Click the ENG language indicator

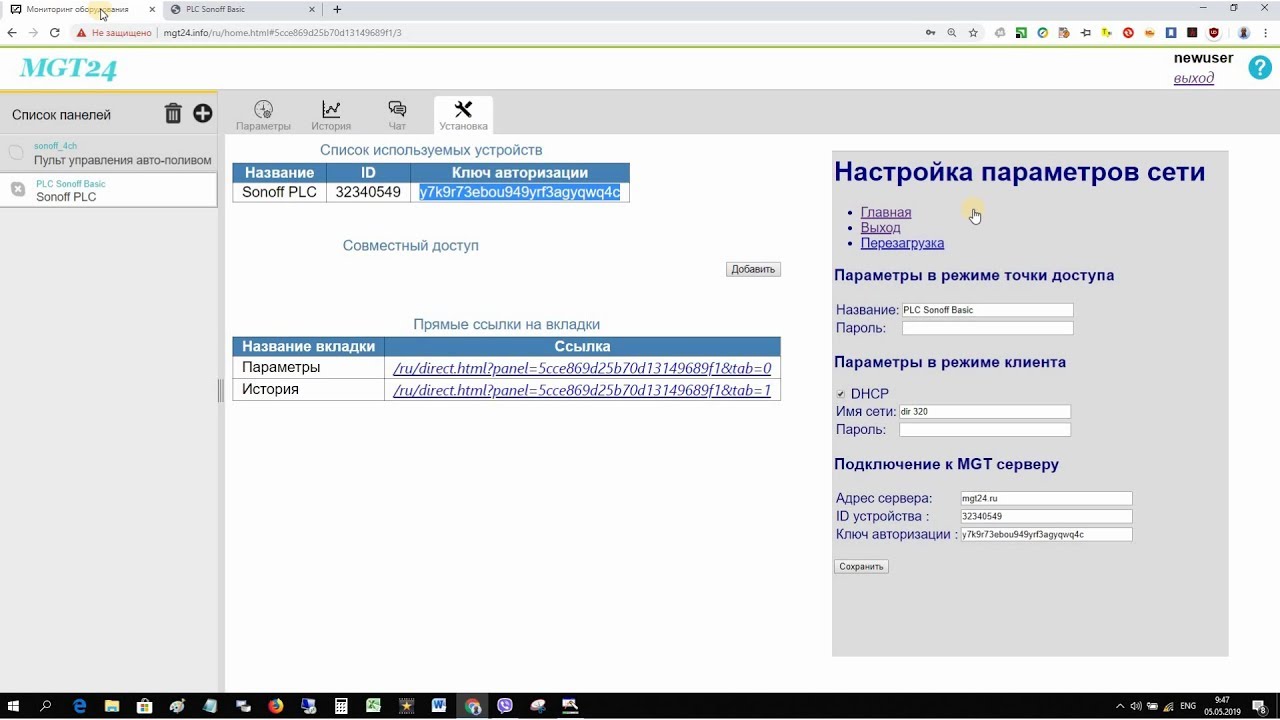coord(1188,706)
